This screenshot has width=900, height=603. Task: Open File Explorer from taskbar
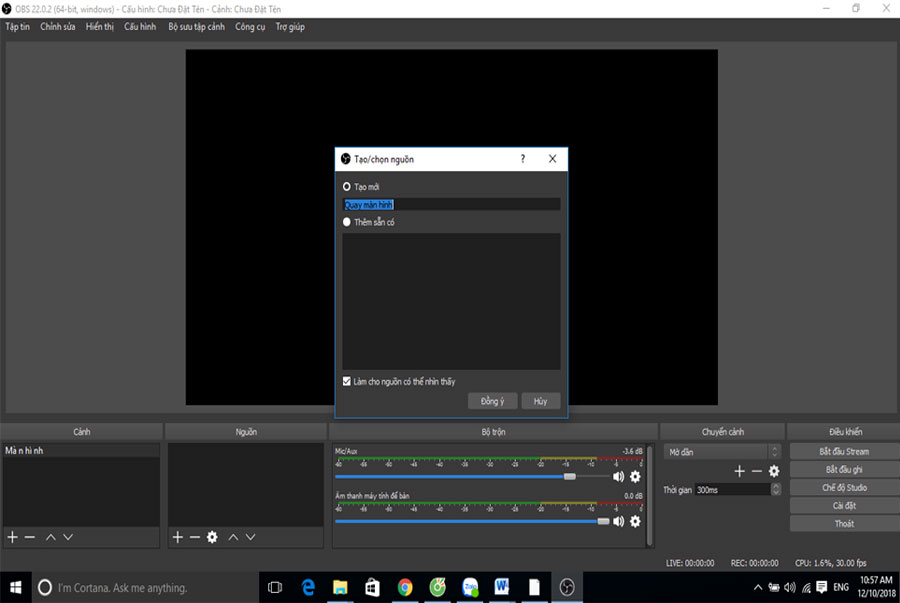coord(340,588)
